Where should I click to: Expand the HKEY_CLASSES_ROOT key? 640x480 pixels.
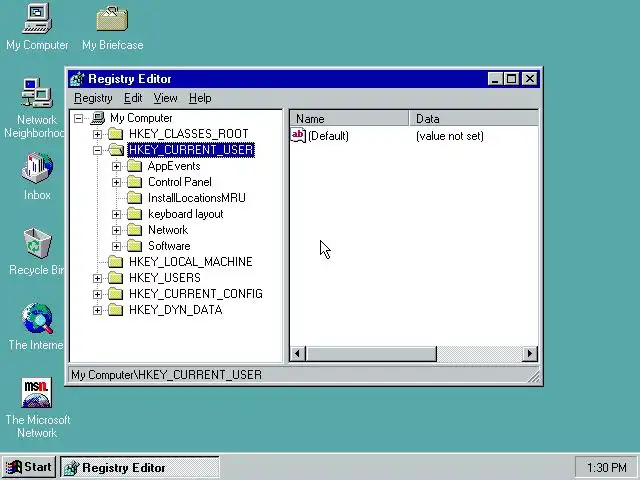(x=97, y=134)
